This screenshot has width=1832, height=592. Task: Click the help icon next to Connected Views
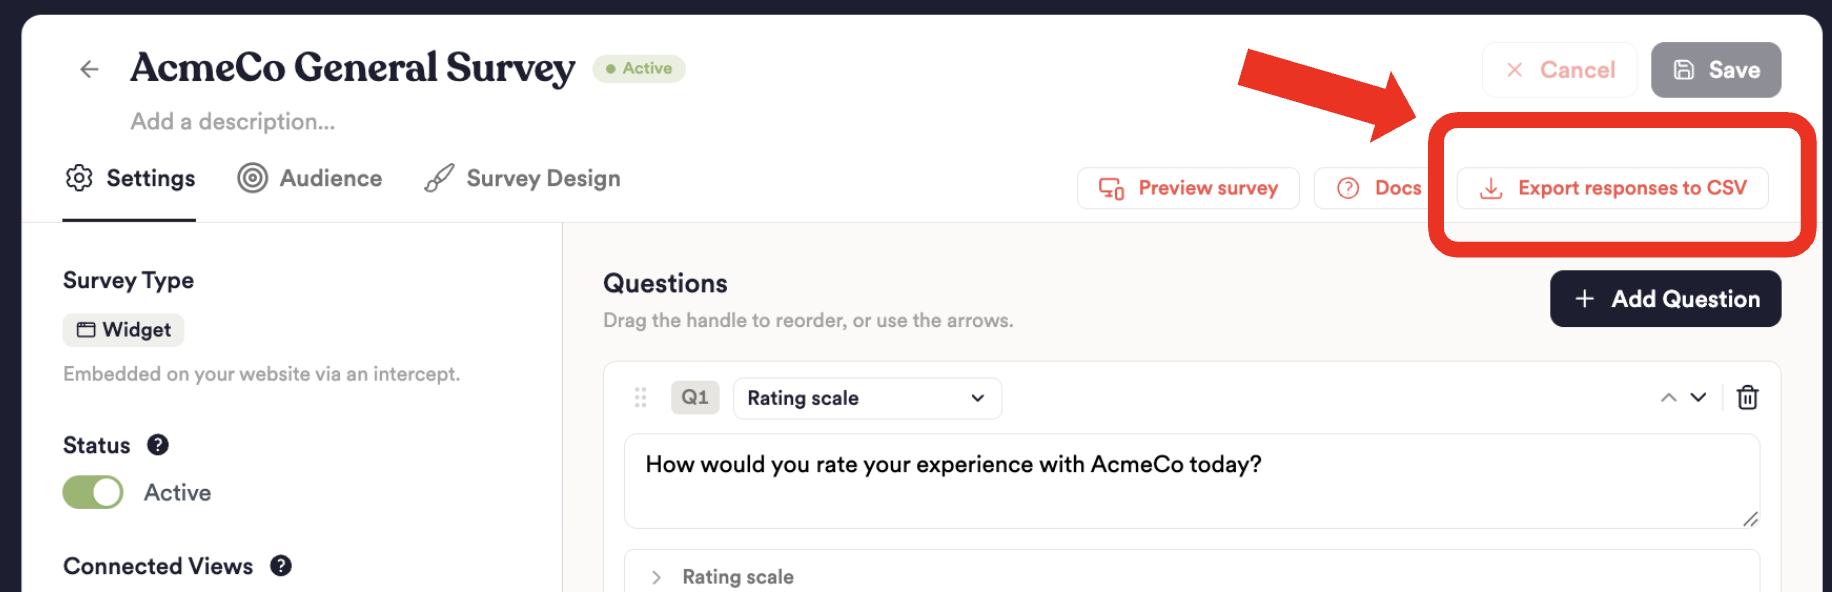coord(281,566)
